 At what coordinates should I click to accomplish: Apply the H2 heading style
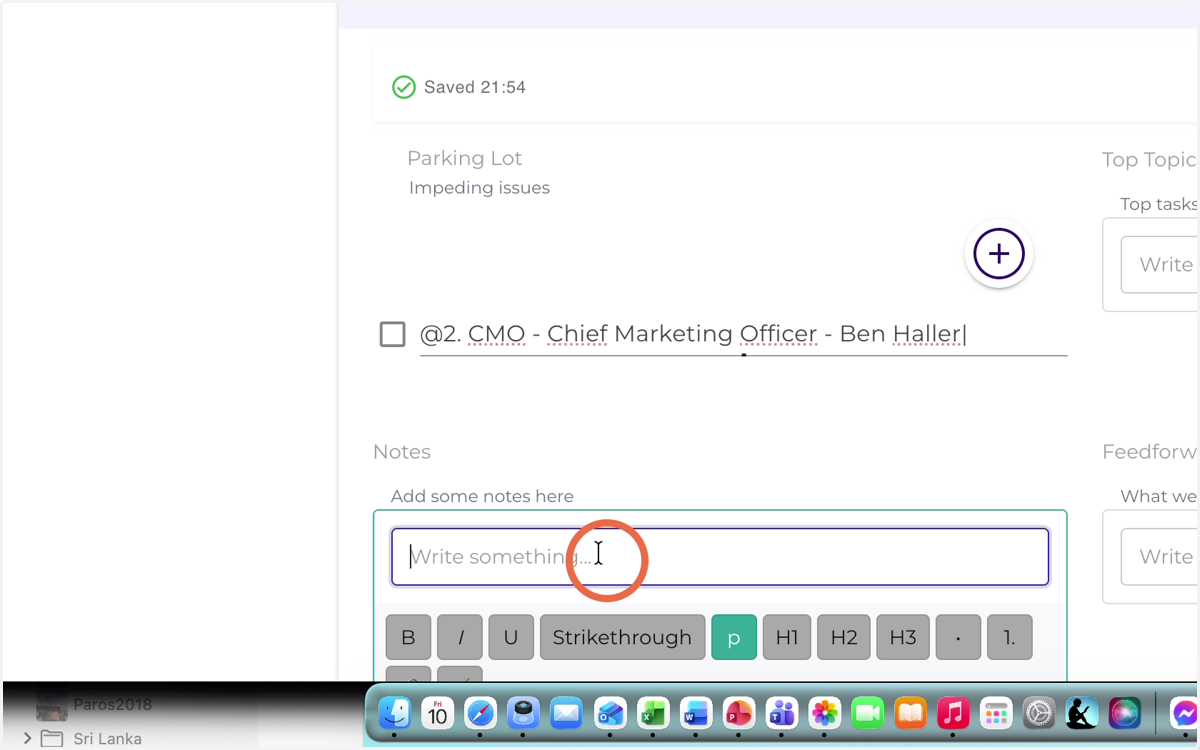tap(844, 638)
